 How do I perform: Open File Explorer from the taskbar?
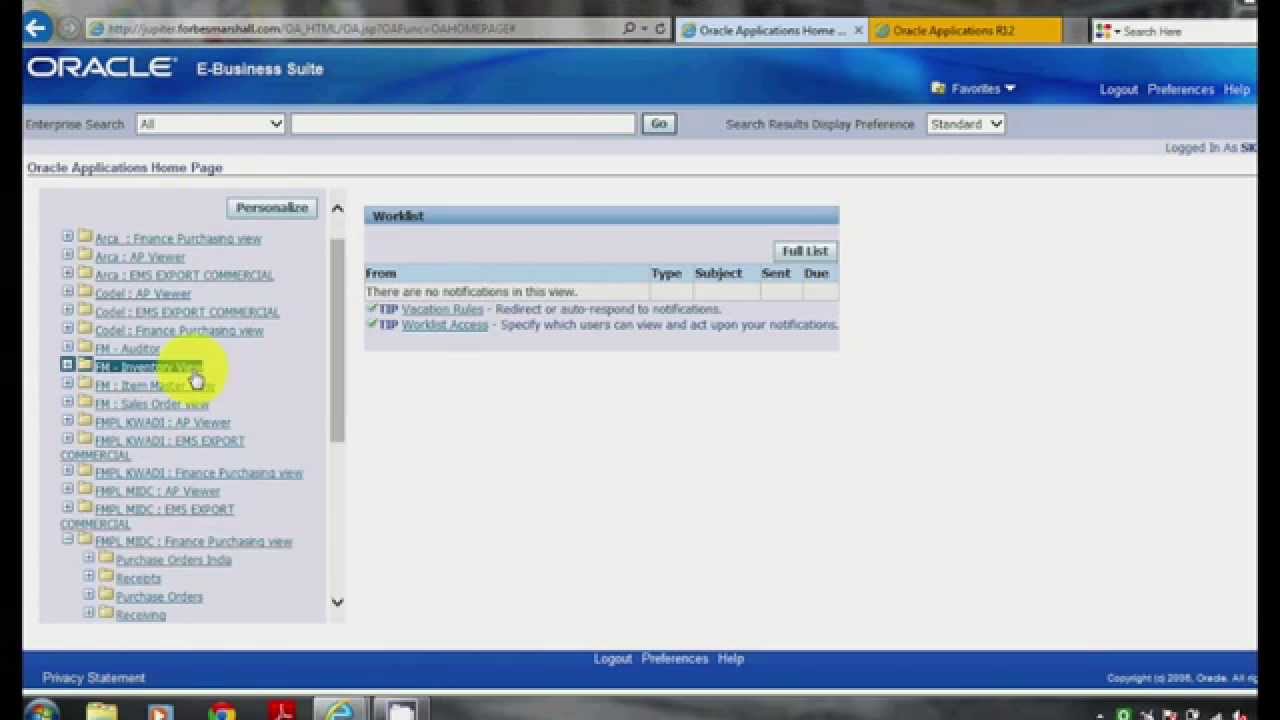click(x=102, y=712)
